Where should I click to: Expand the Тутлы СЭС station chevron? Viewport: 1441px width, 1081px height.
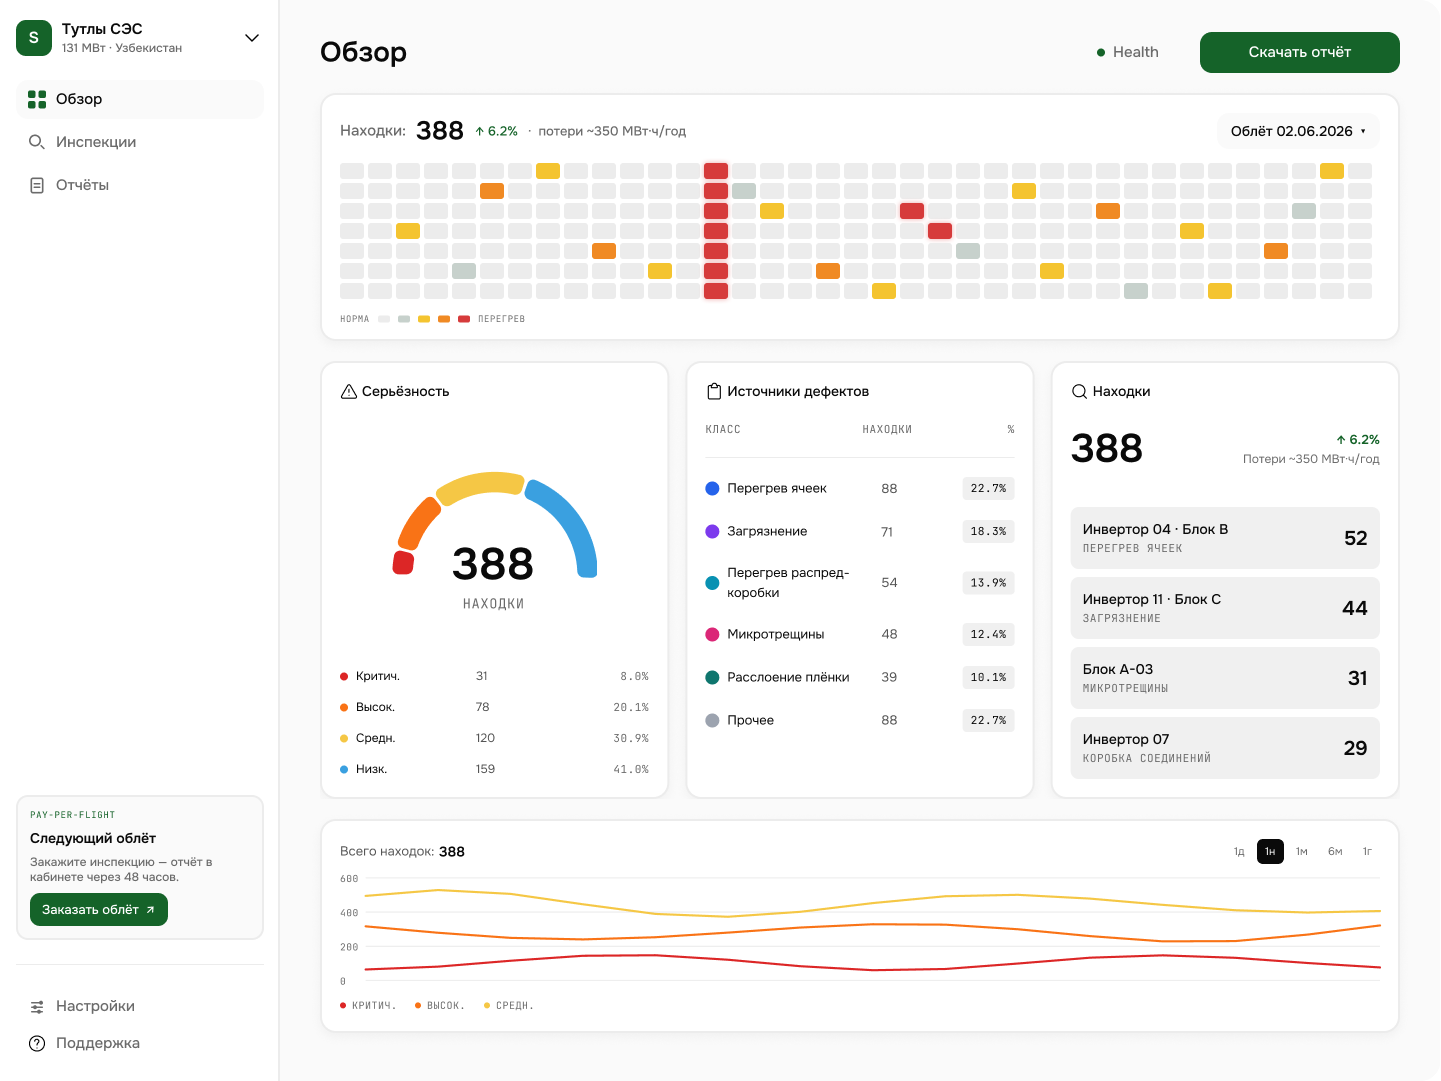tap(252, 38)
